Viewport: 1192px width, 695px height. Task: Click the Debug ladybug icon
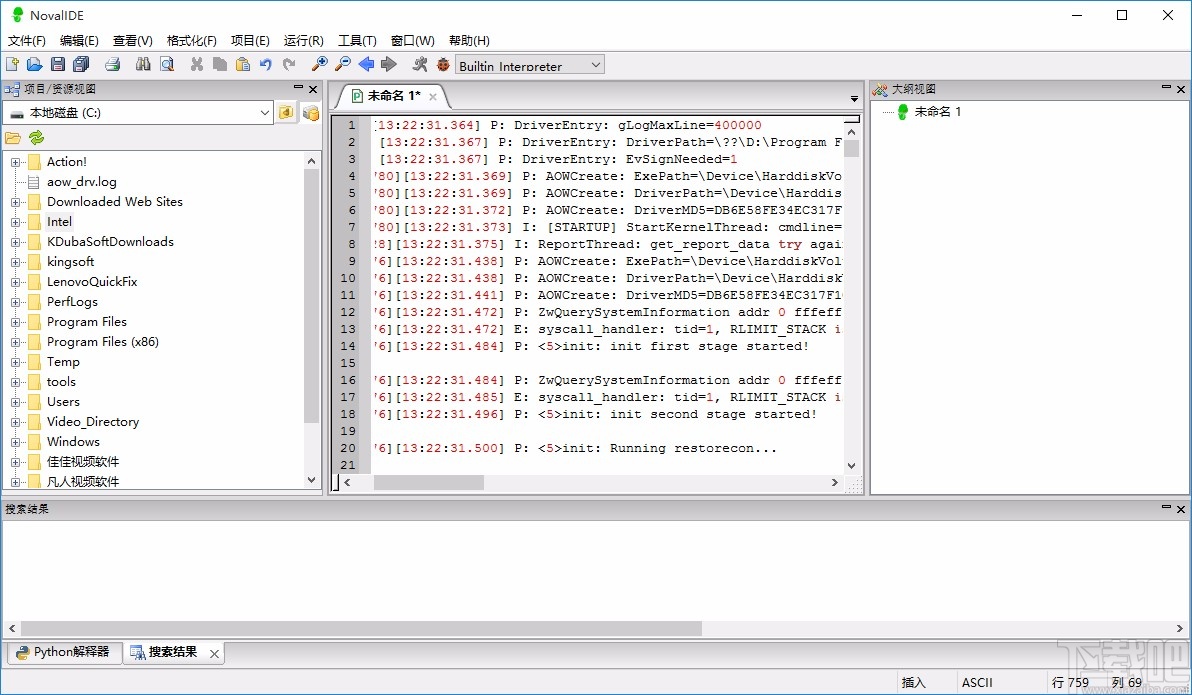click(443, 65)
